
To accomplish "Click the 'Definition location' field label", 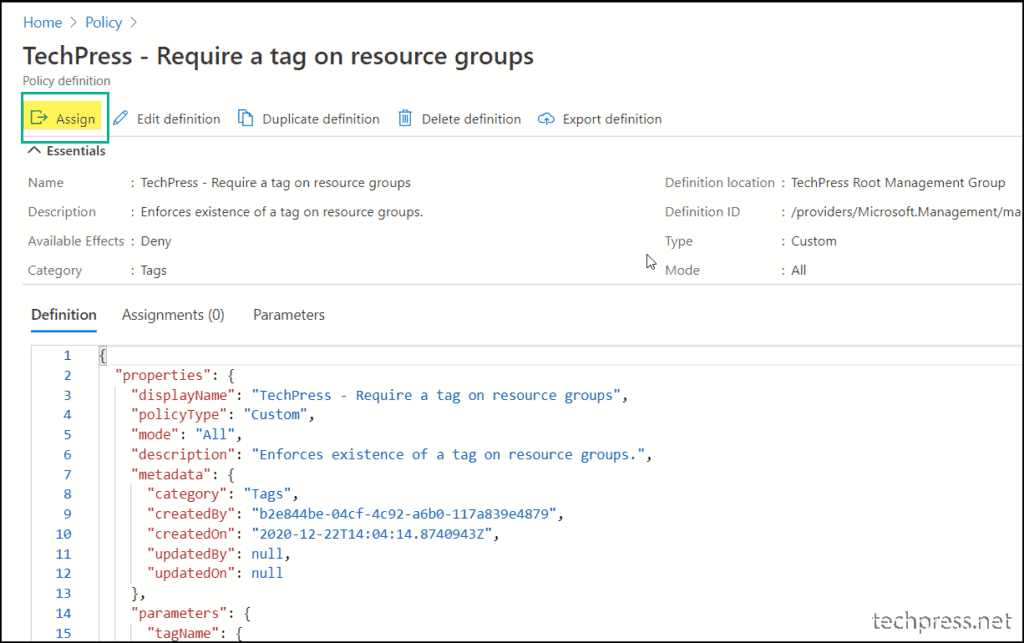I will [x=720, y=183].
